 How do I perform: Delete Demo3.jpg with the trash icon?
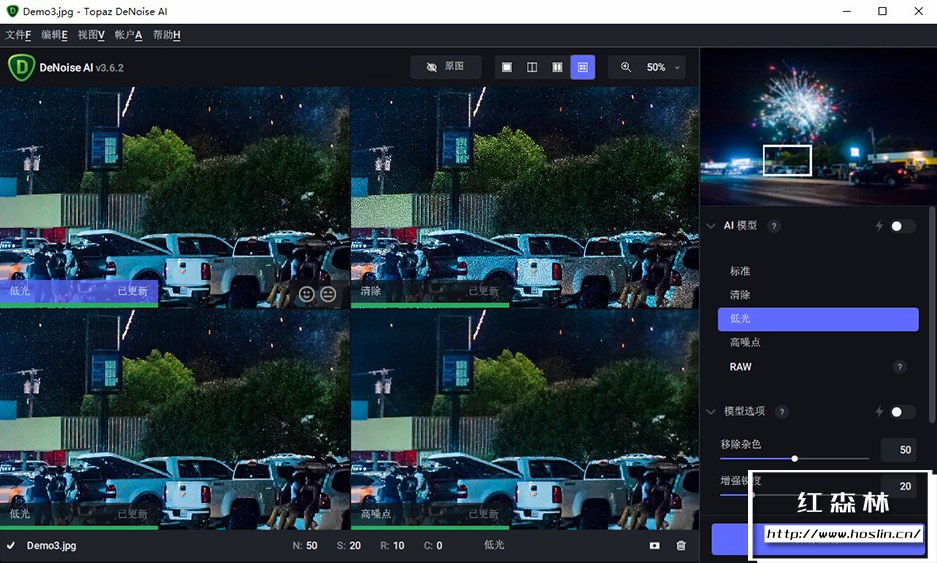coord(681,546)
